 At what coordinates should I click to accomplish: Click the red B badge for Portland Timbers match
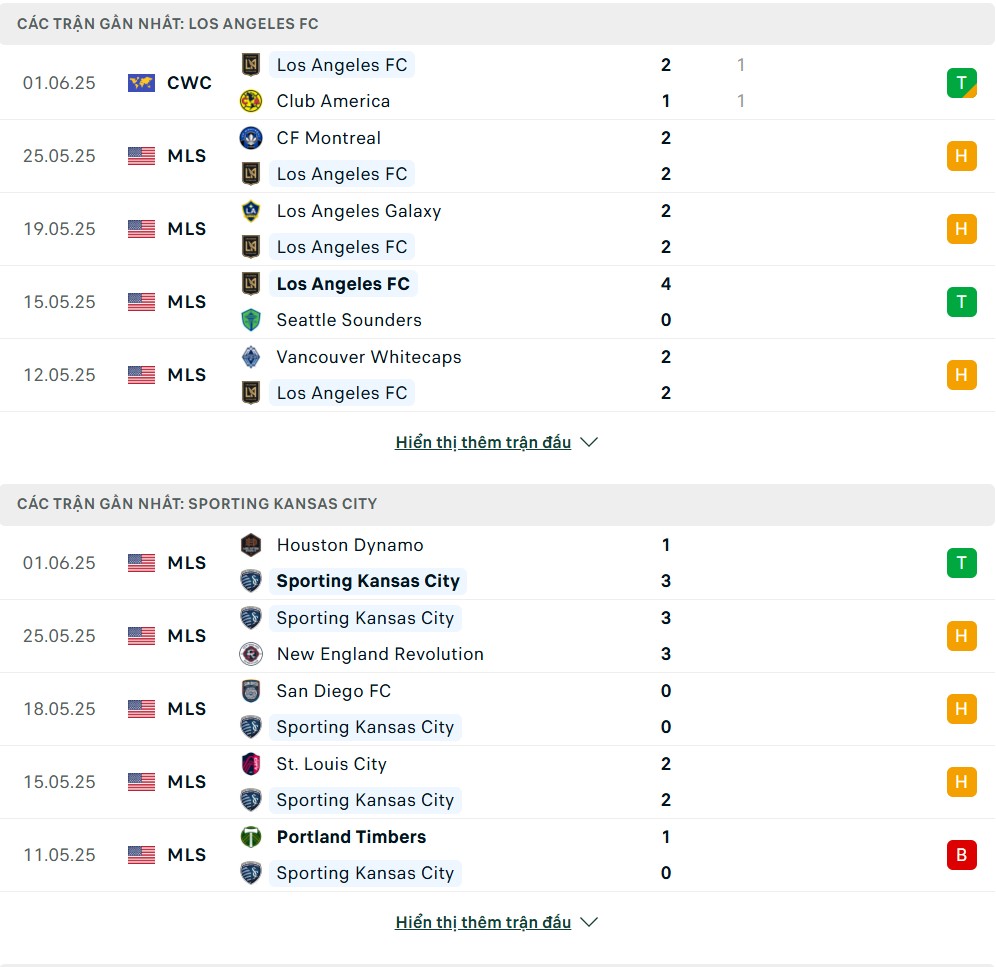(961, 855)
